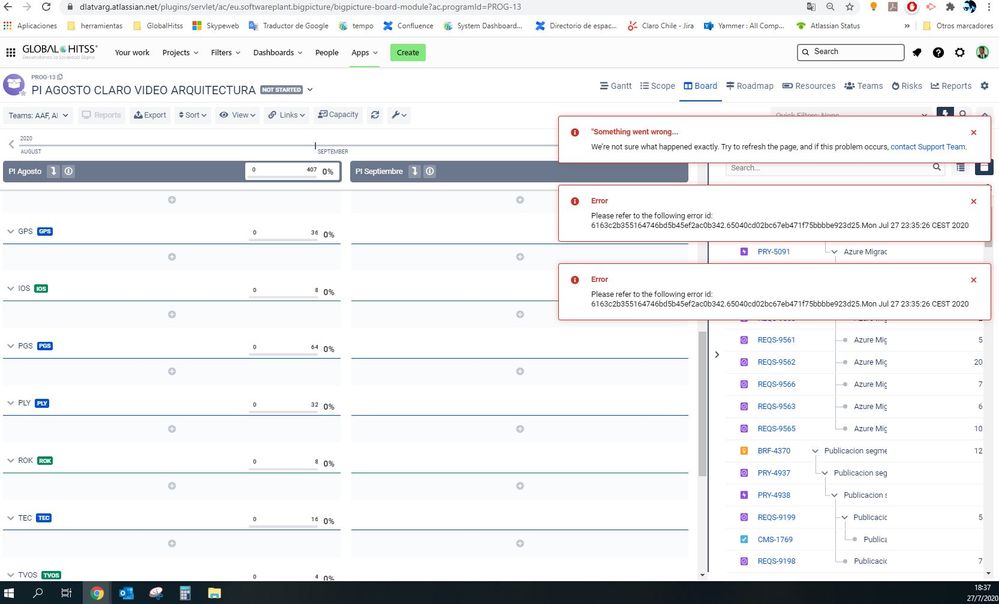Click the green Create button
This screenshot has height=604, width=999.
coord(408,52)
